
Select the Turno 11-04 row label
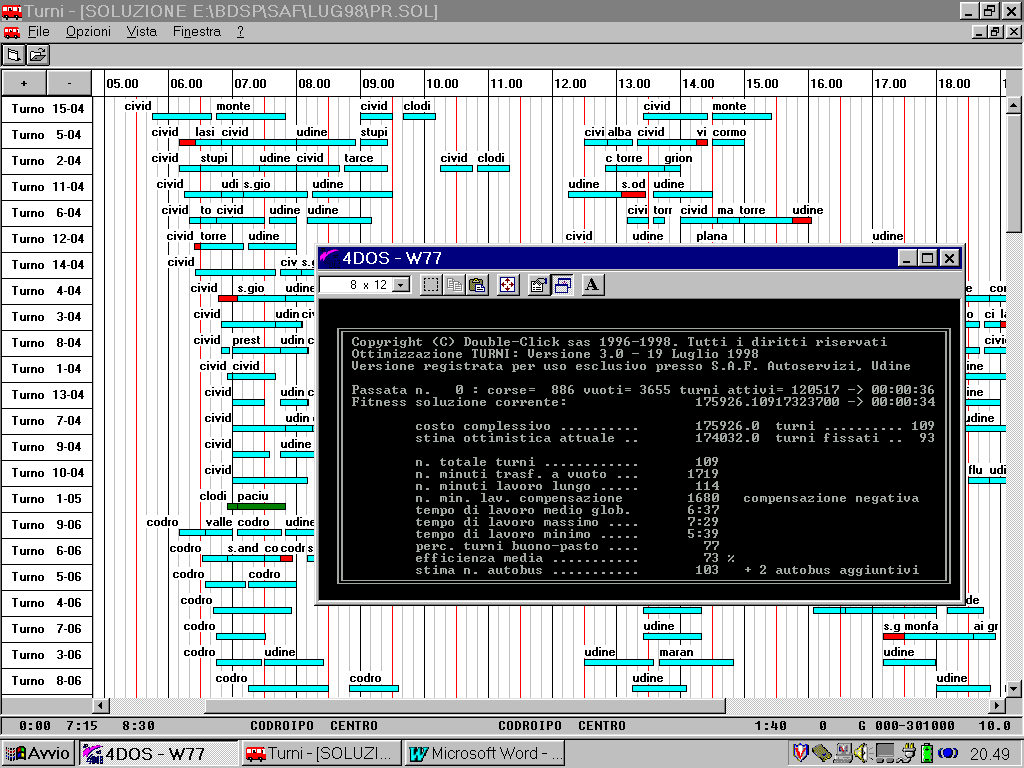pos(47,187)
